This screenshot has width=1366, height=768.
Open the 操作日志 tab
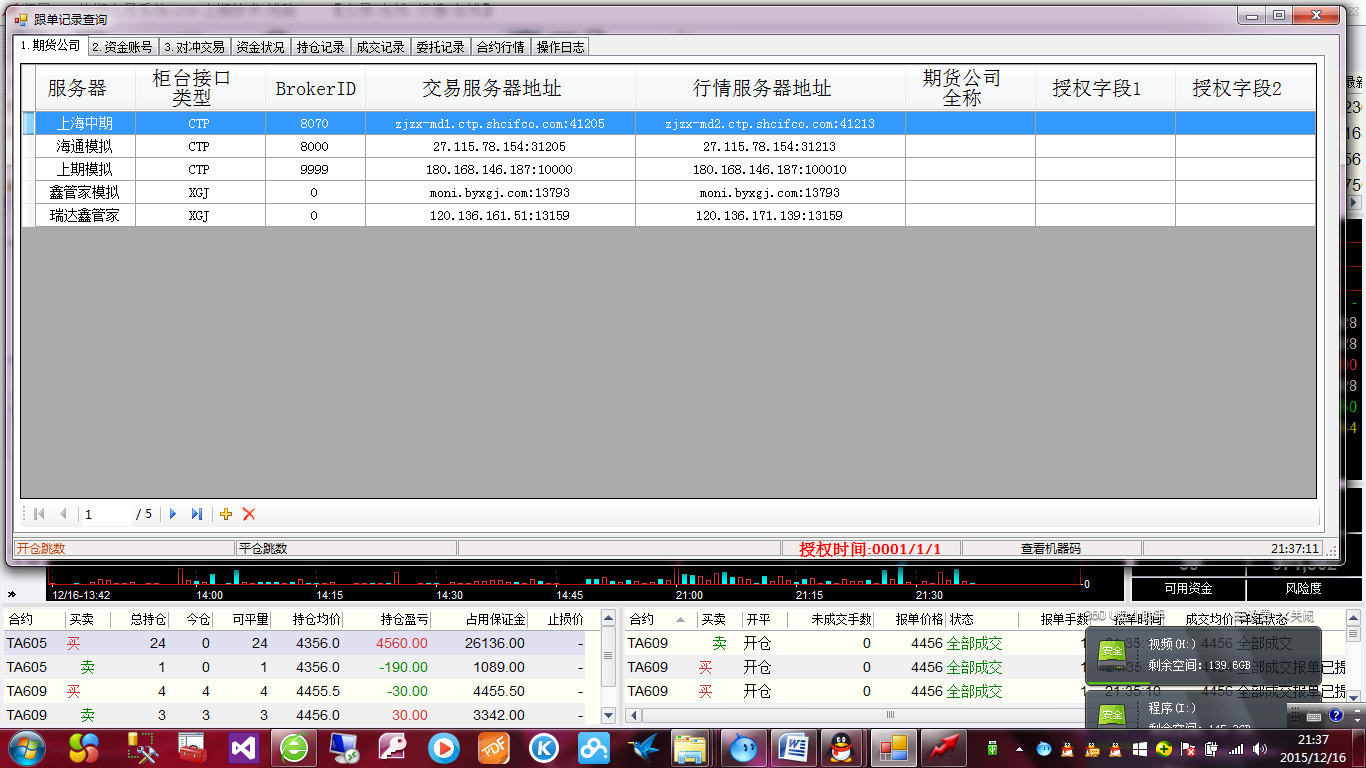pyautogui.click(x=561, y=47)
